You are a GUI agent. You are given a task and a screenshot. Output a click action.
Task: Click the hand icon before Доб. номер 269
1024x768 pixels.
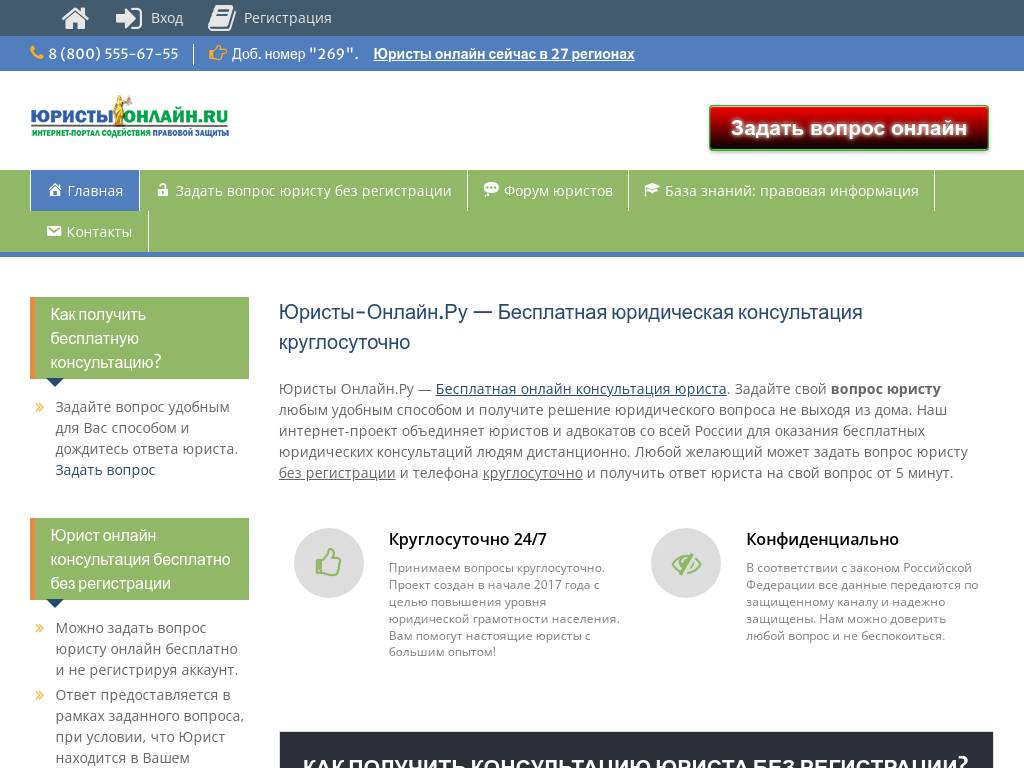point(217,52)
